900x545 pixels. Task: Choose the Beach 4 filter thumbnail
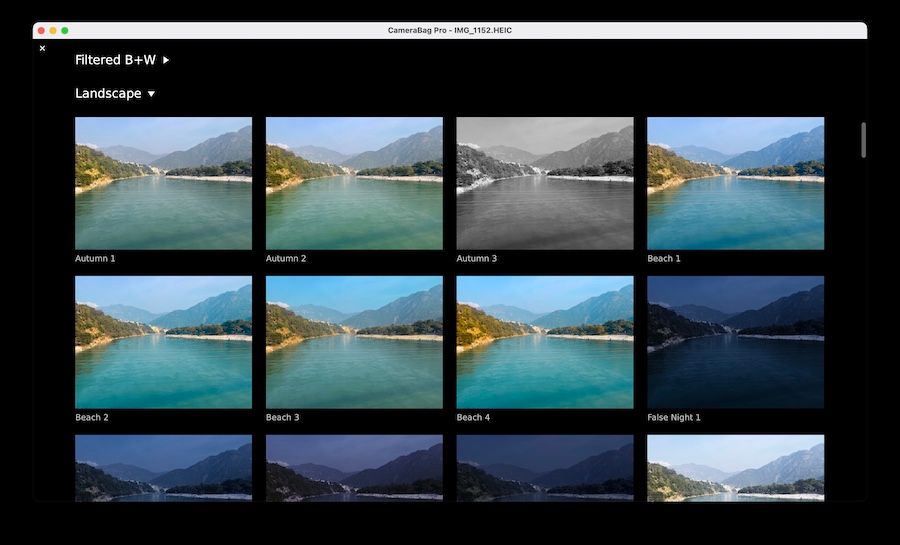pos(545,342)
